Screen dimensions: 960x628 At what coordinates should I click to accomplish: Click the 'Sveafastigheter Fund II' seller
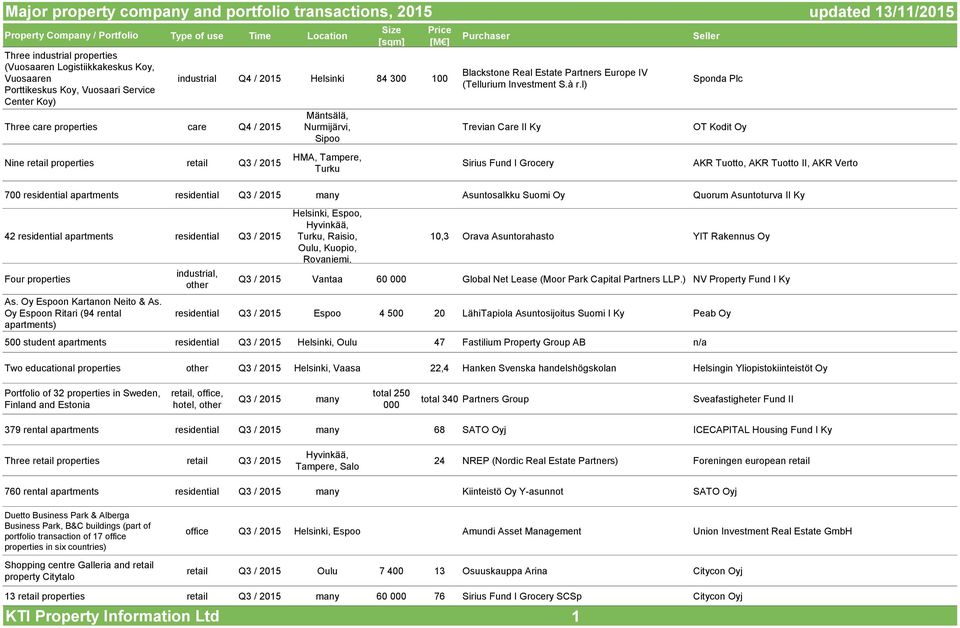pos(743,399)
